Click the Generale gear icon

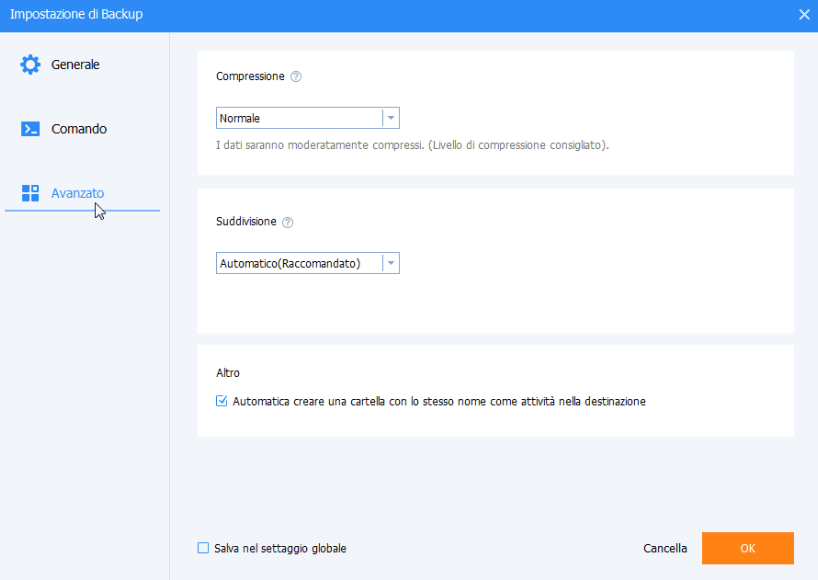pos(30,64)
